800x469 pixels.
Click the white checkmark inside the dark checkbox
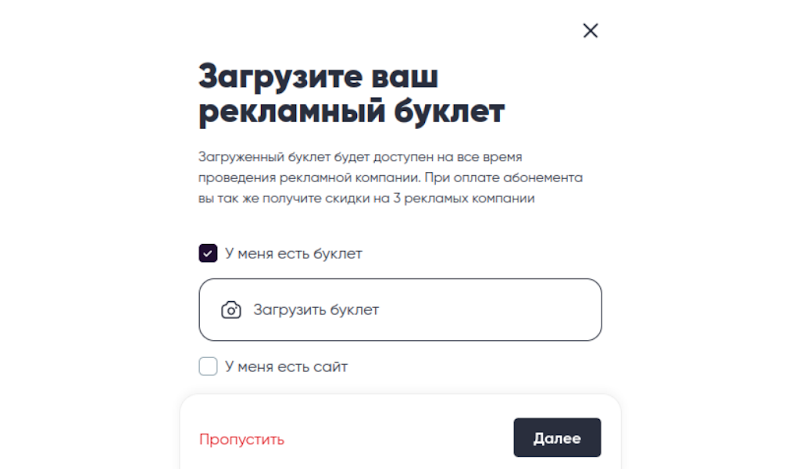tap(208, 253)
